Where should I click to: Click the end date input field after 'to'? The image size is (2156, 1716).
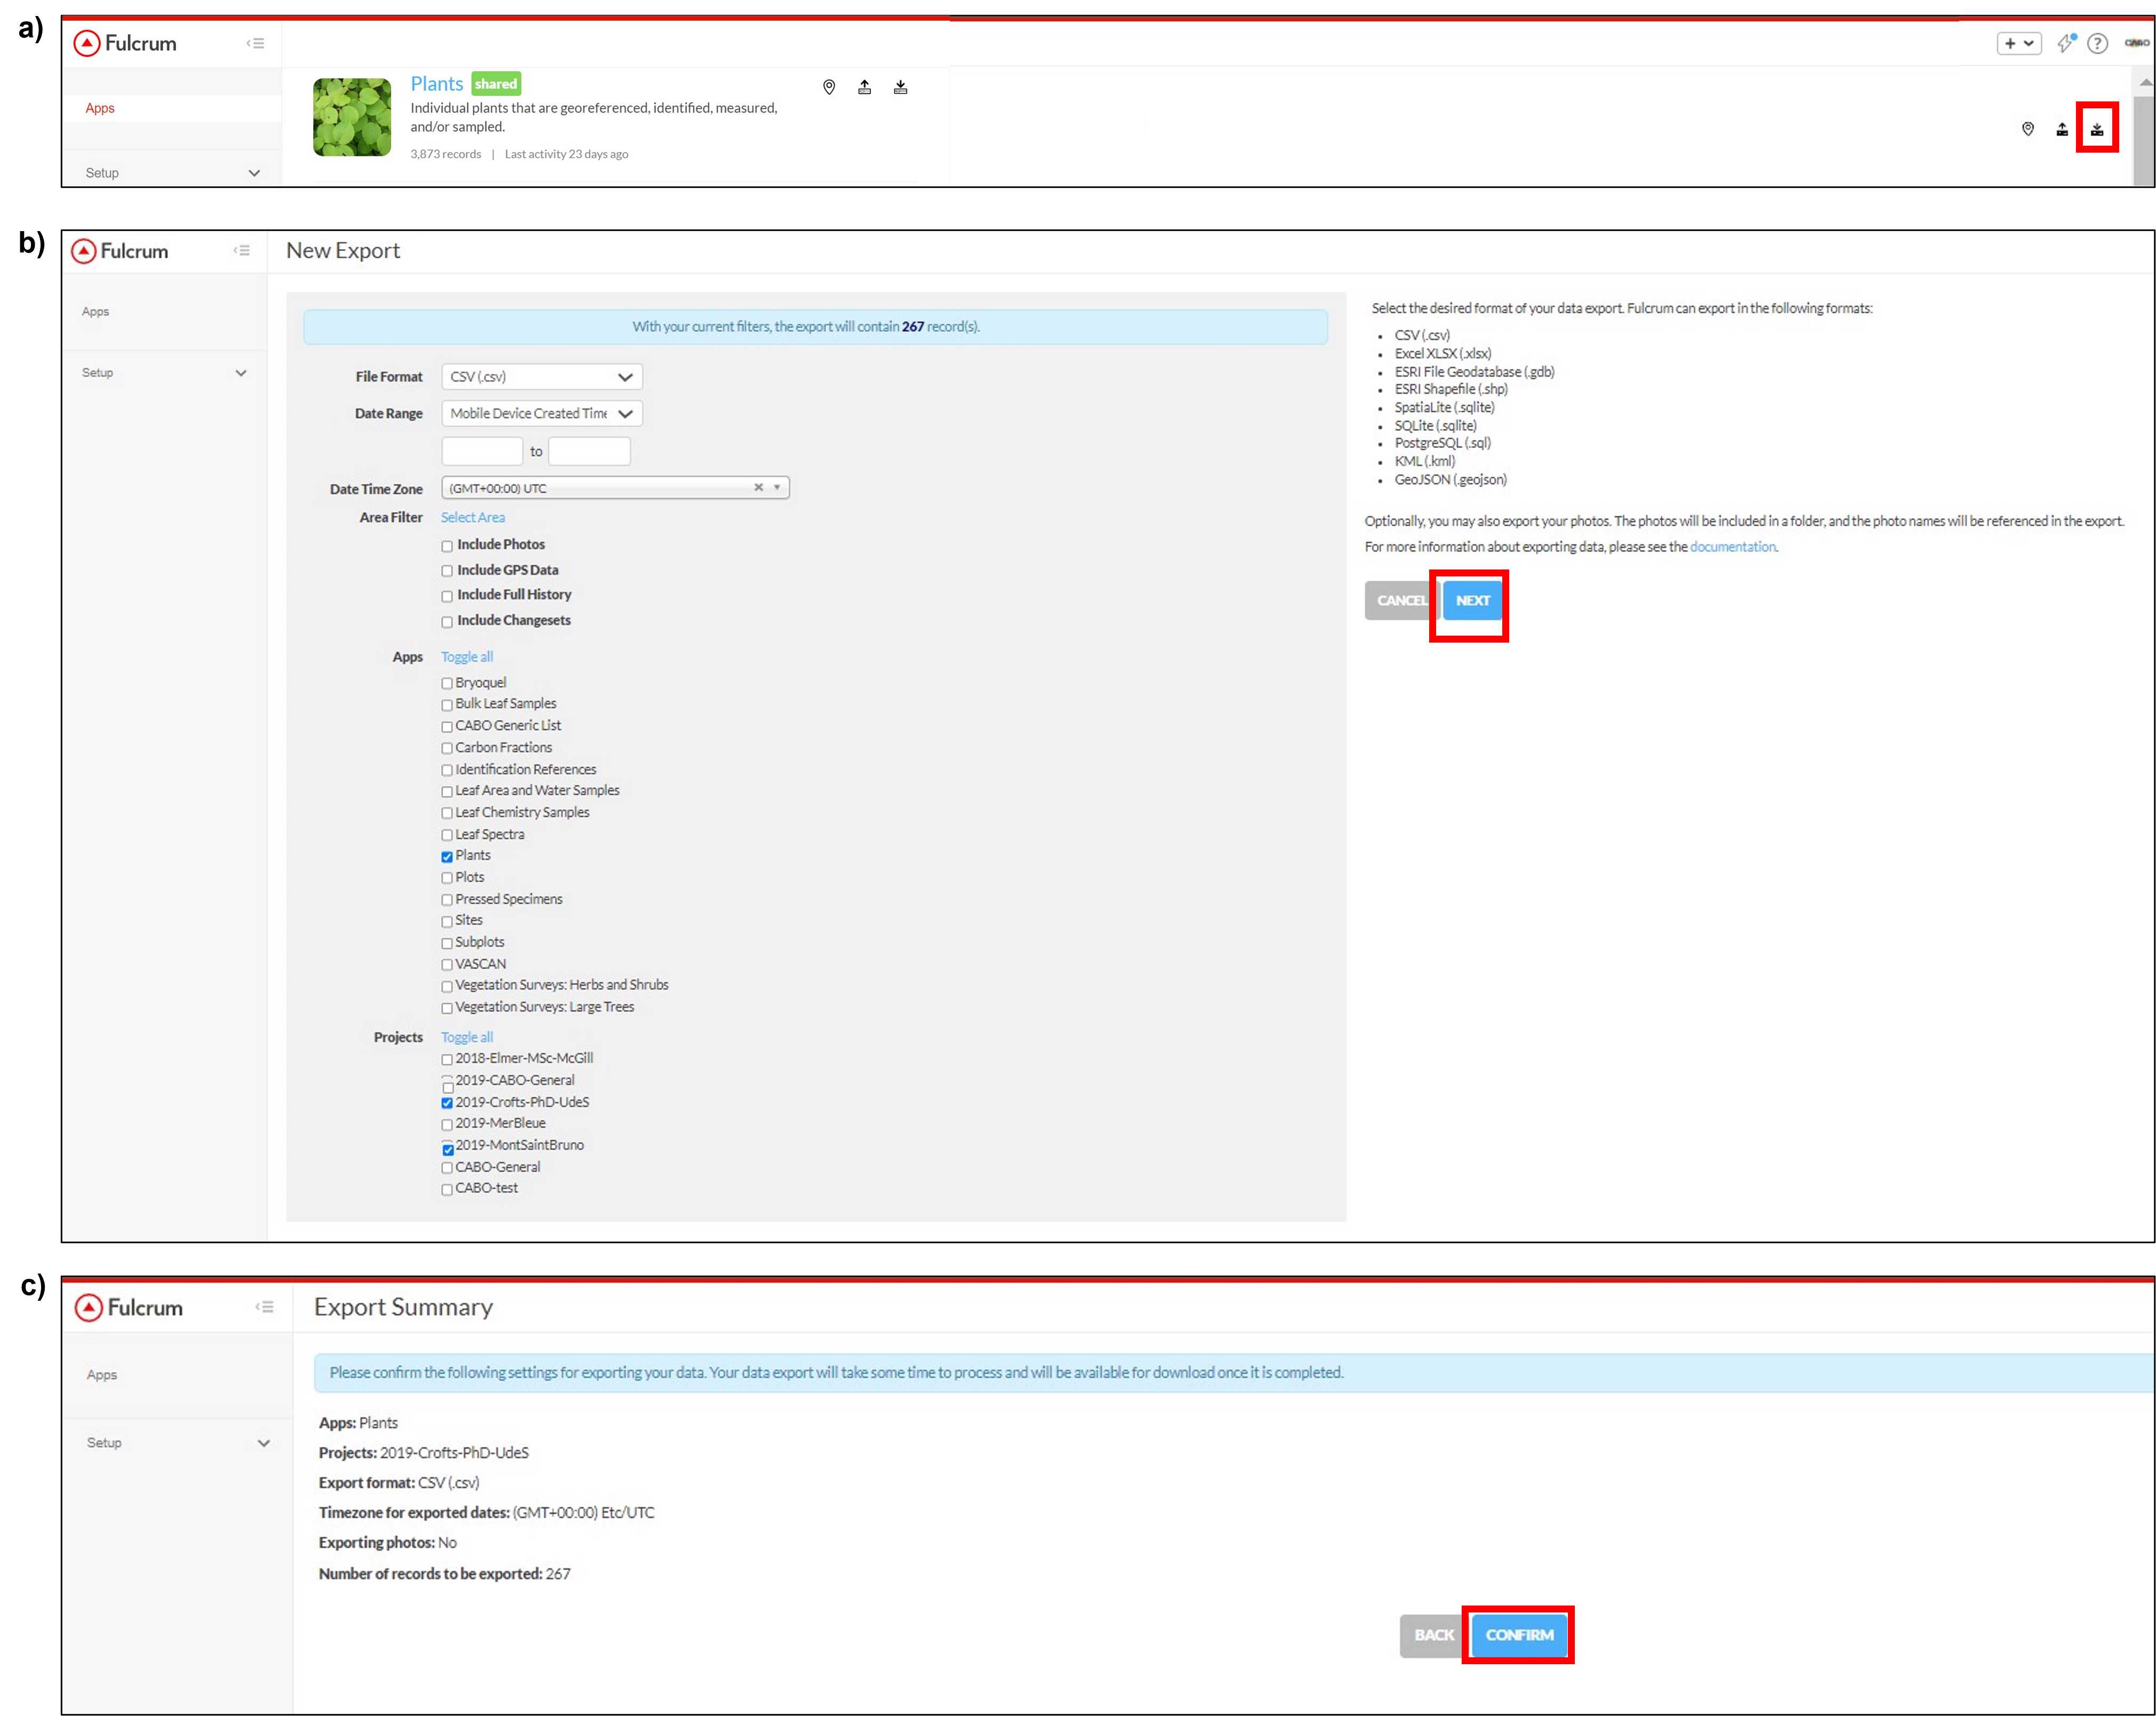click(589, 451)
